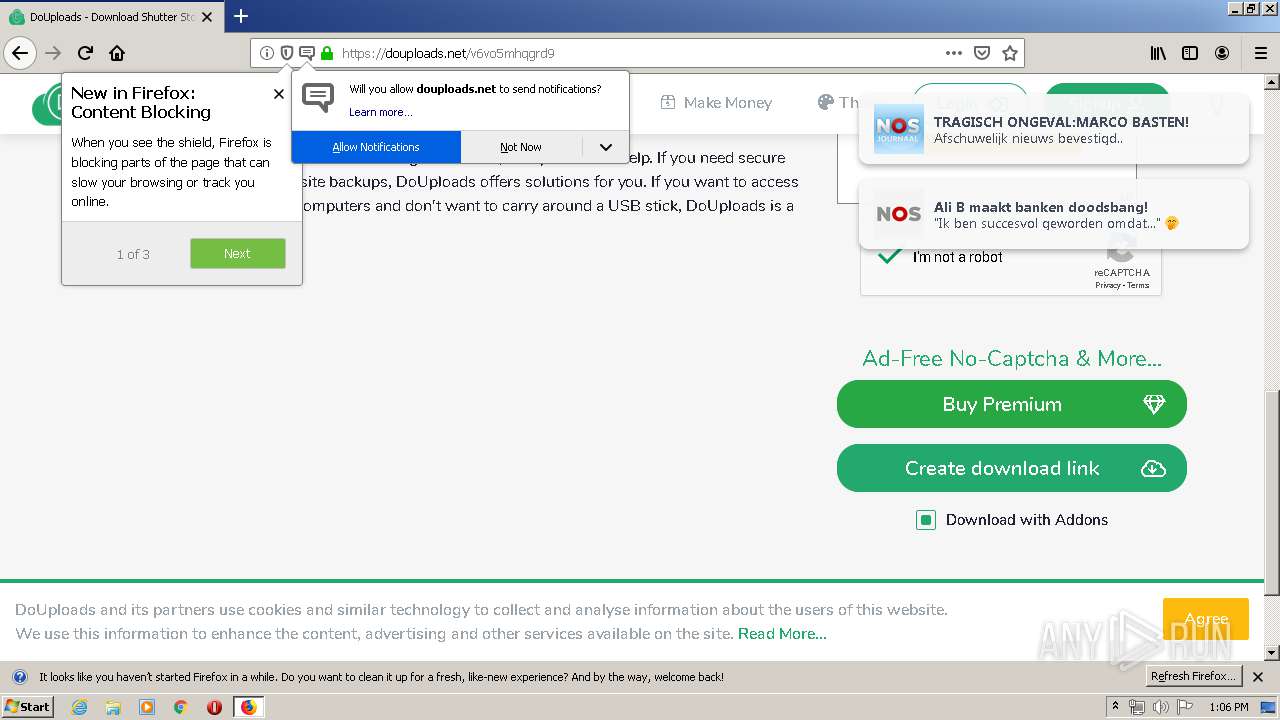Viewport: 1280px width, 720px height.
Task: Open the Windows Start menu
Action: (x=27, y=706)
